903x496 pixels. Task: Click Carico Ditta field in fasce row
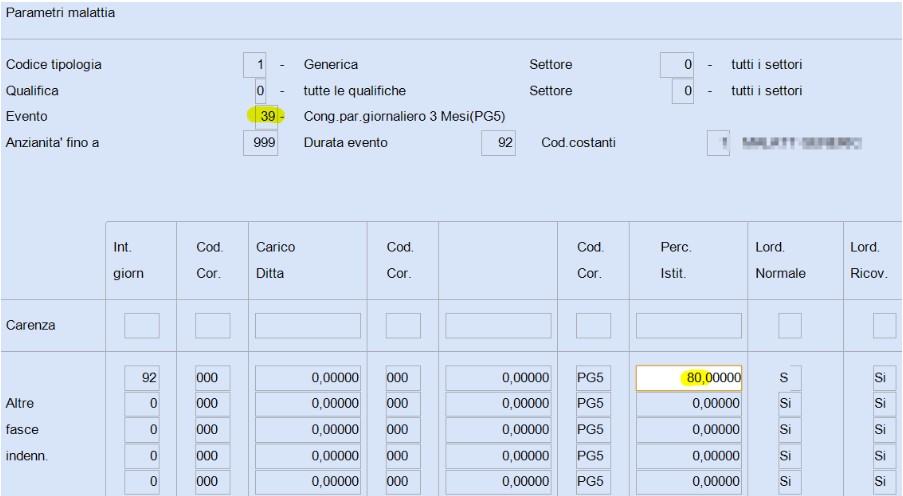click(308, 430)
